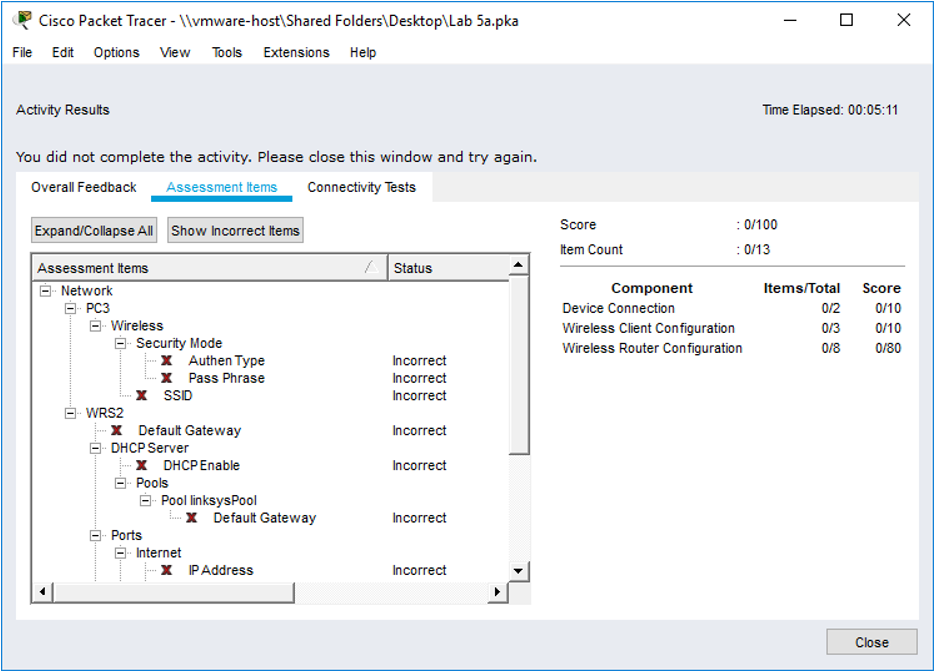
Task: Open the Extensions menu
Action: point(296,53)
